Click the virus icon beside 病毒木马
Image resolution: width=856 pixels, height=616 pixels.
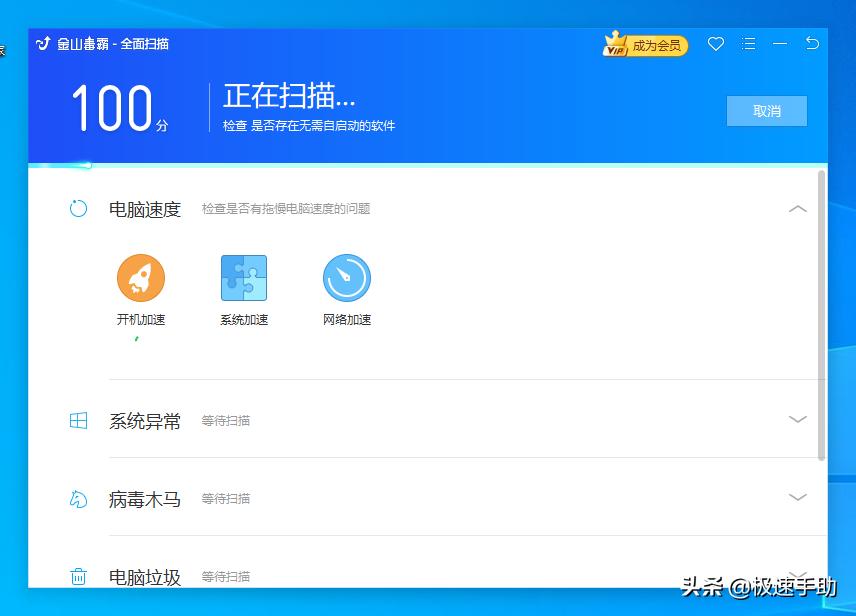point(78,498)
